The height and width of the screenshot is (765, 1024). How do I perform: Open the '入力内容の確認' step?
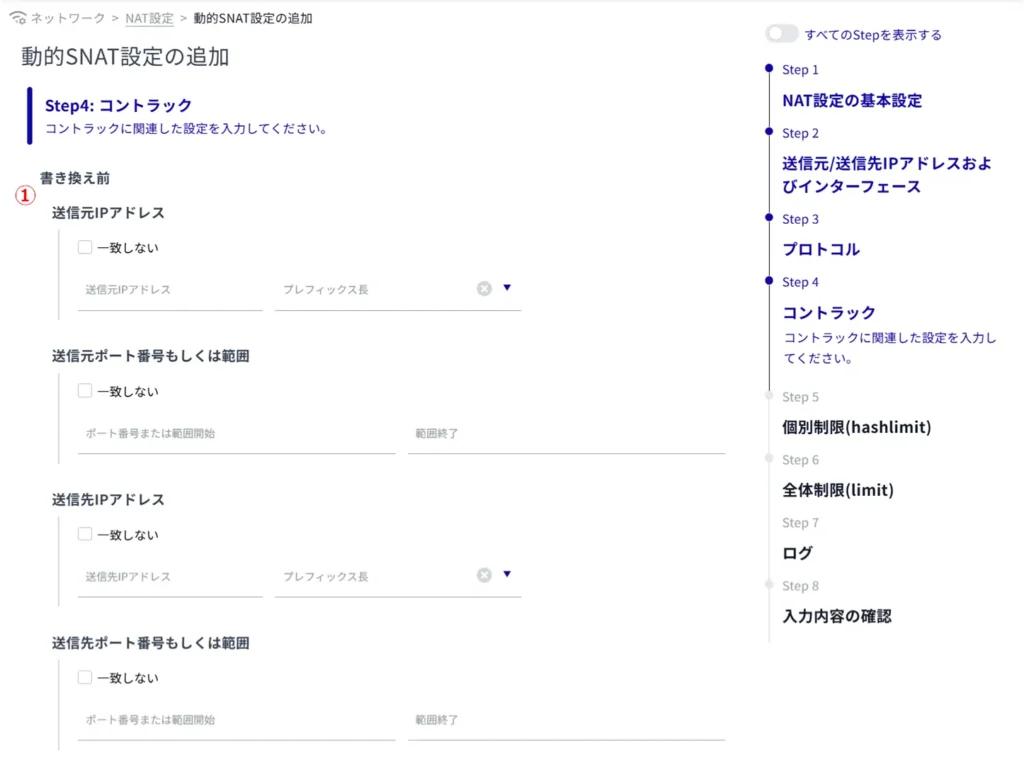[x=836, y=616]
